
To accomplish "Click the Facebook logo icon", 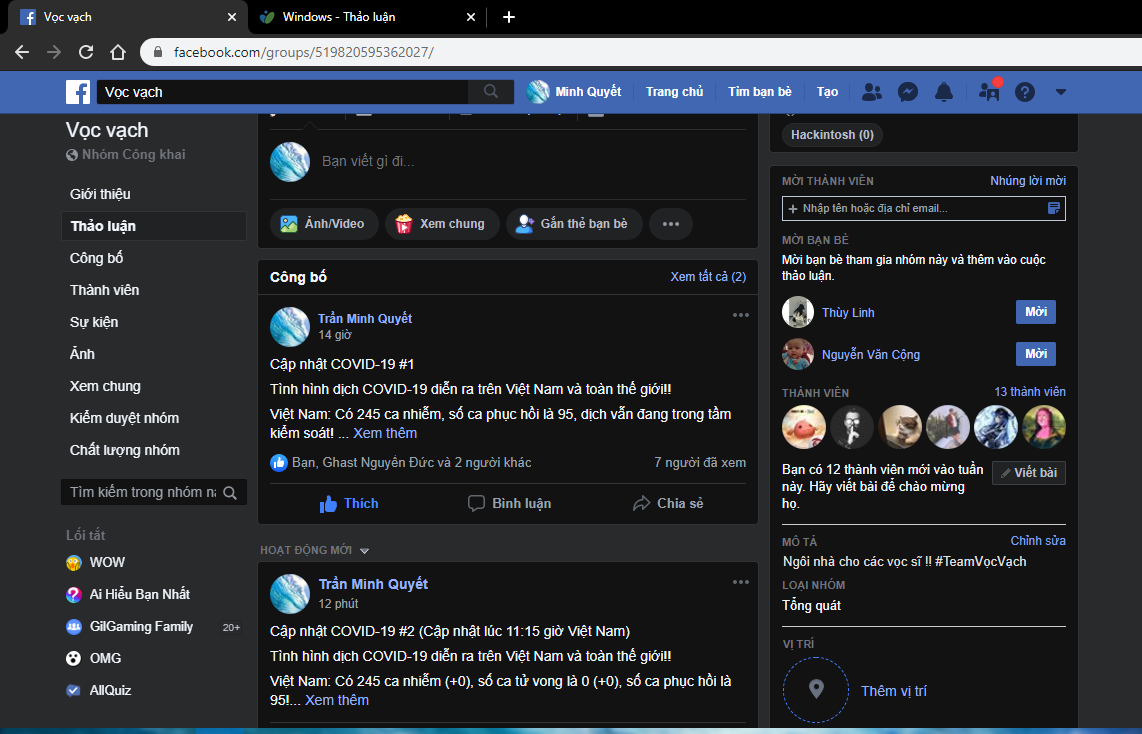I will coord(78,92).
